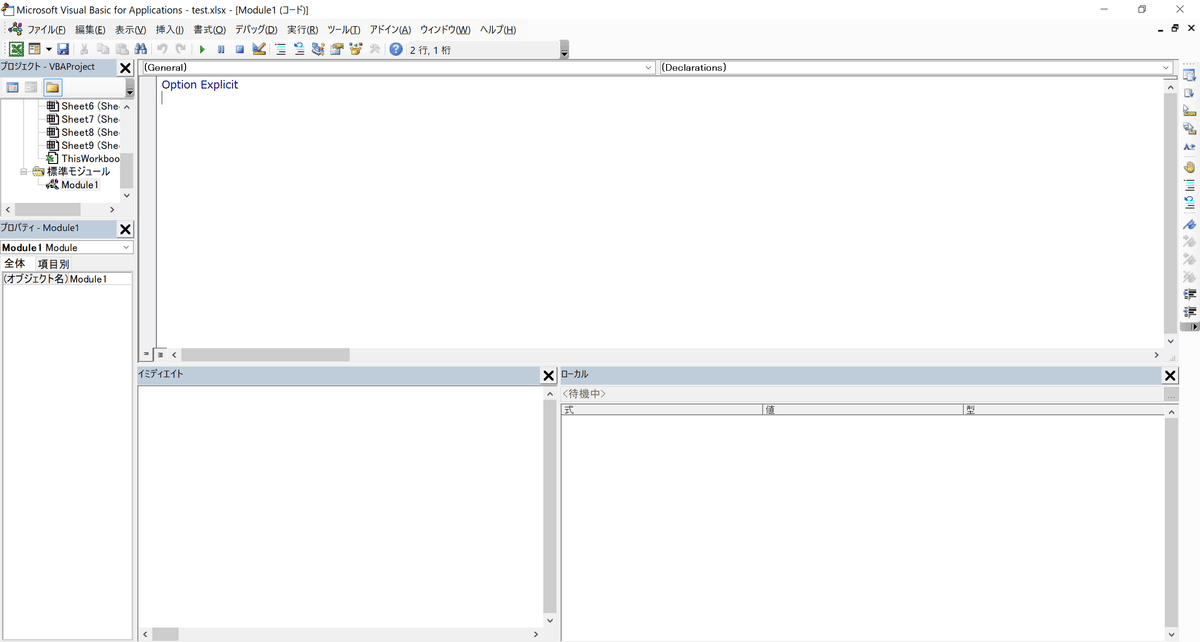
Task: Open the 編集(E) menu
Action: [x=90, y=30]
